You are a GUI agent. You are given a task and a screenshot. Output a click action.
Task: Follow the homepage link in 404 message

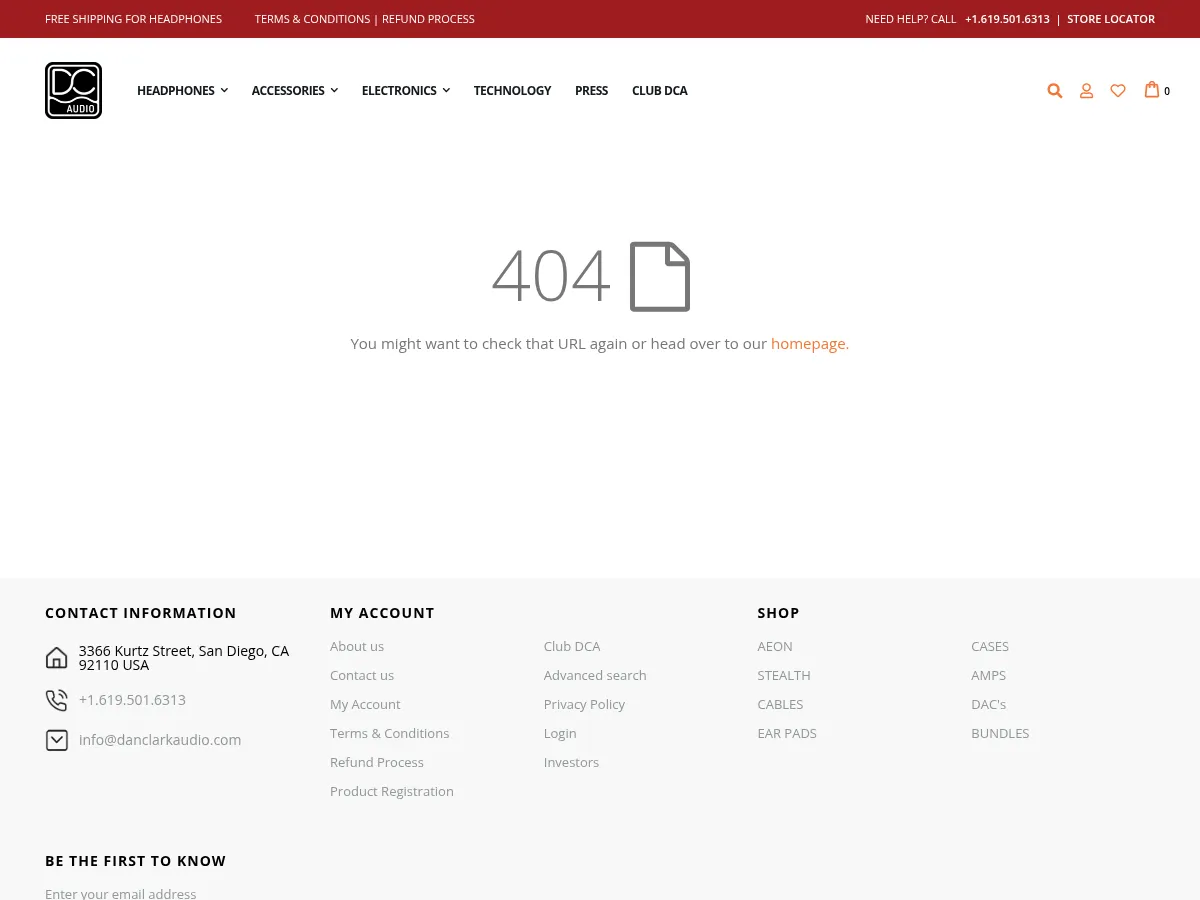coord(808,344)
